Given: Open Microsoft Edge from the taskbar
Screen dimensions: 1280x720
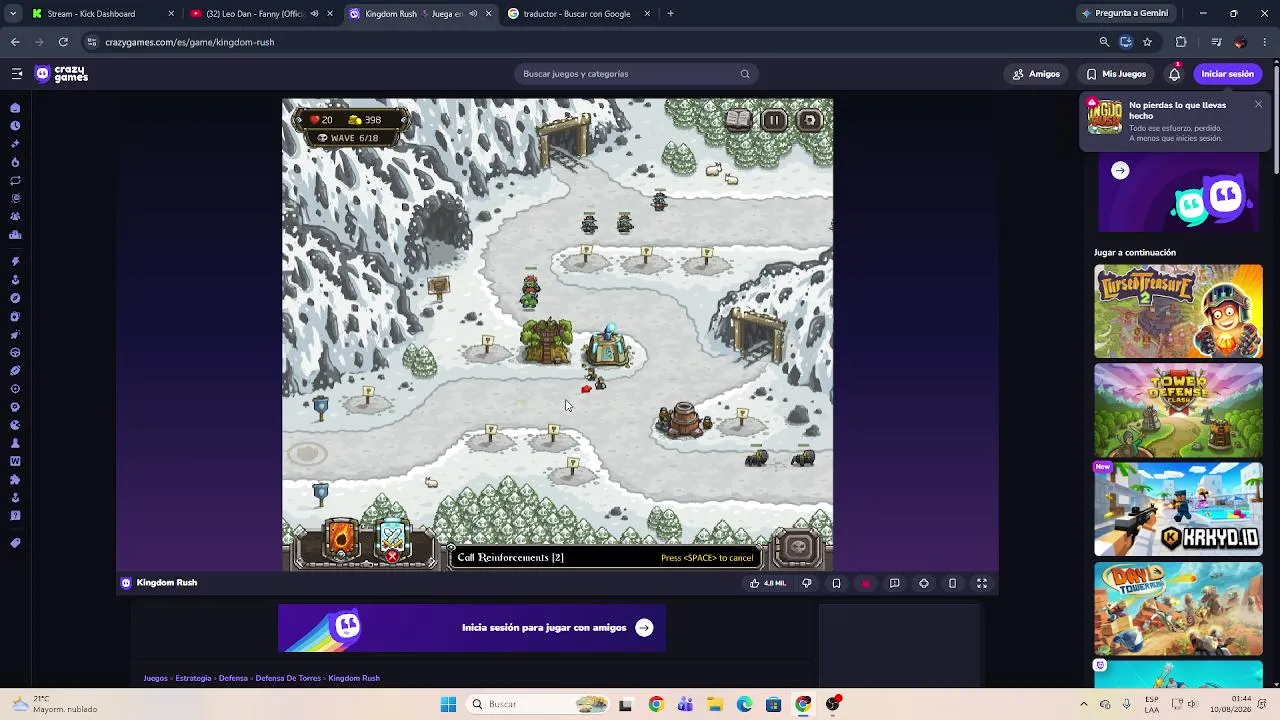Looking at the screenshot, I should pyautogui.click(x=744, y=705).
